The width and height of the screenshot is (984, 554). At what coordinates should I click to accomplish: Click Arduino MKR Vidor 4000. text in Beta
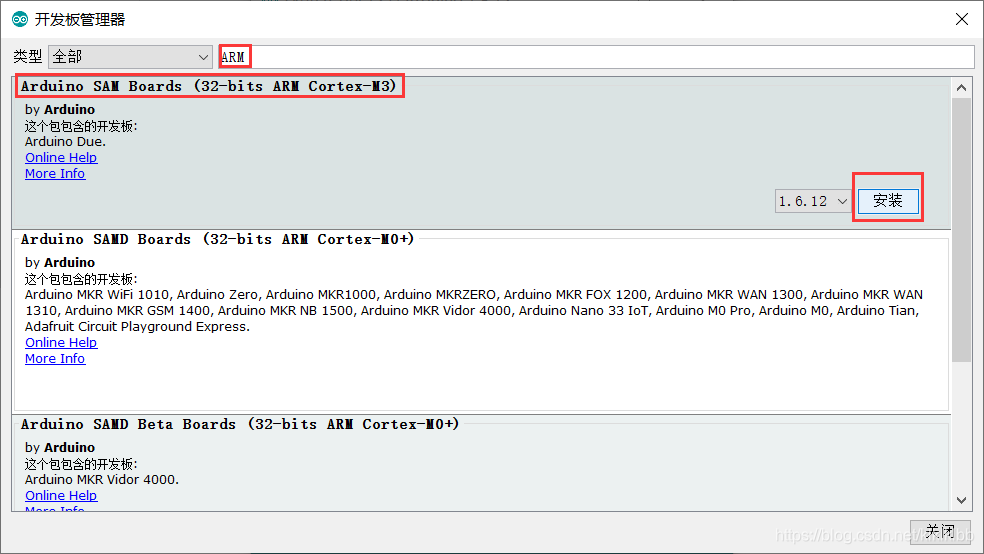pos(102,480)
